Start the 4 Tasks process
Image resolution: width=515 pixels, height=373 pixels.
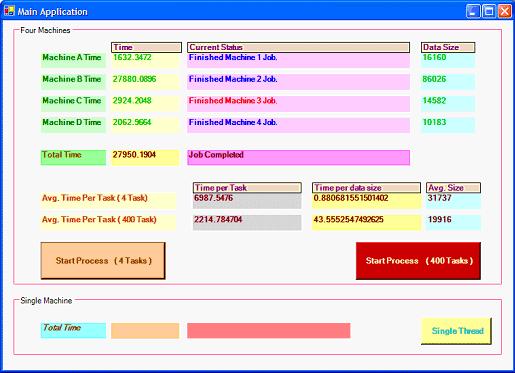click(x=103, y=261)
